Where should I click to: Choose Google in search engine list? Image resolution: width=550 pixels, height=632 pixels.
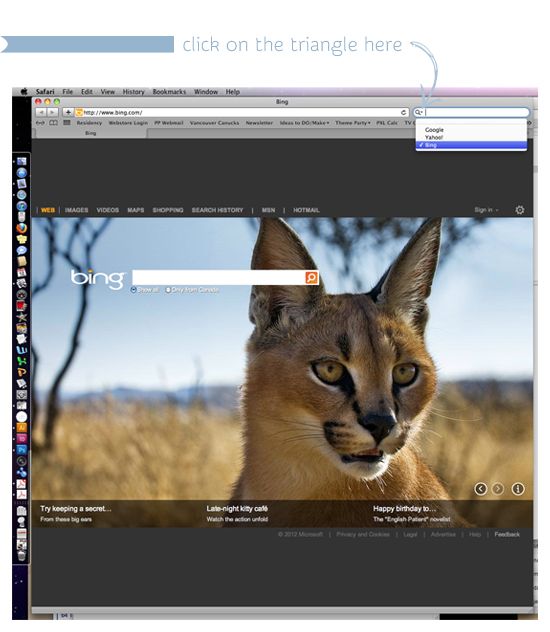click(x=471, y=130)
